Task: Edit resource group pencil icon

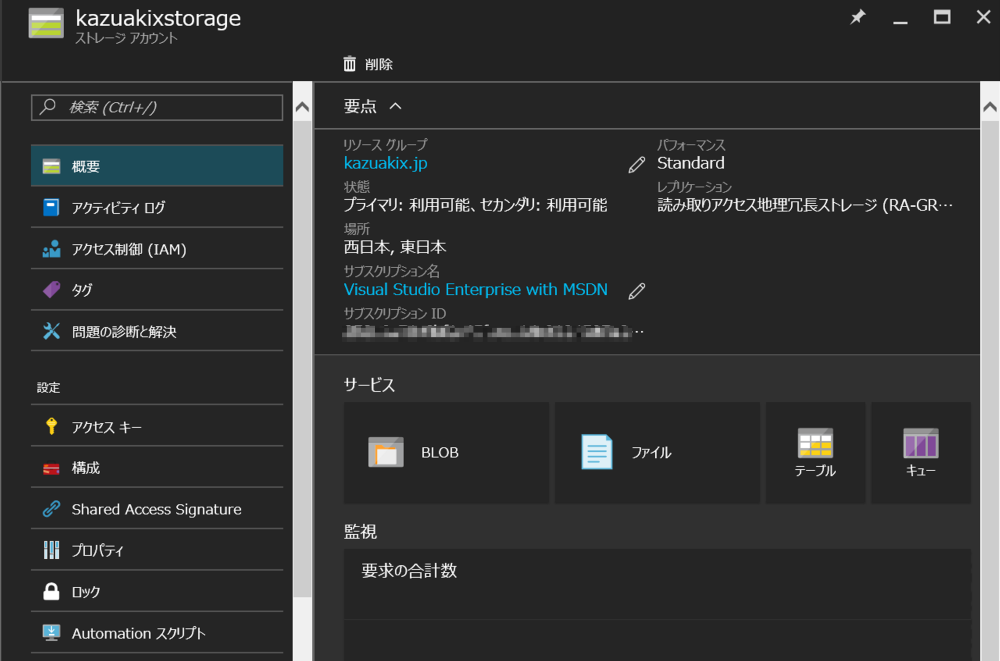Action: 637,165
